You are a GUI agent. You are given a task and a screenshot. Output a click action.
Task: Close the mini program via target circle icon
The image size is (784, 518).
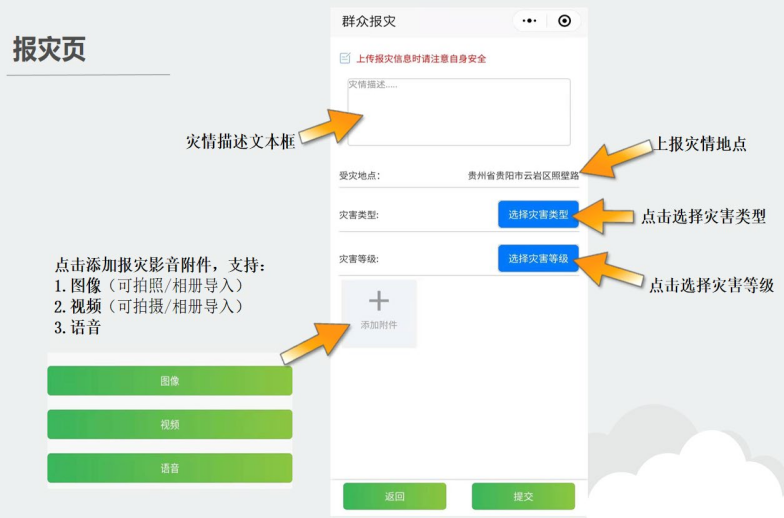[x=564, y=21]
